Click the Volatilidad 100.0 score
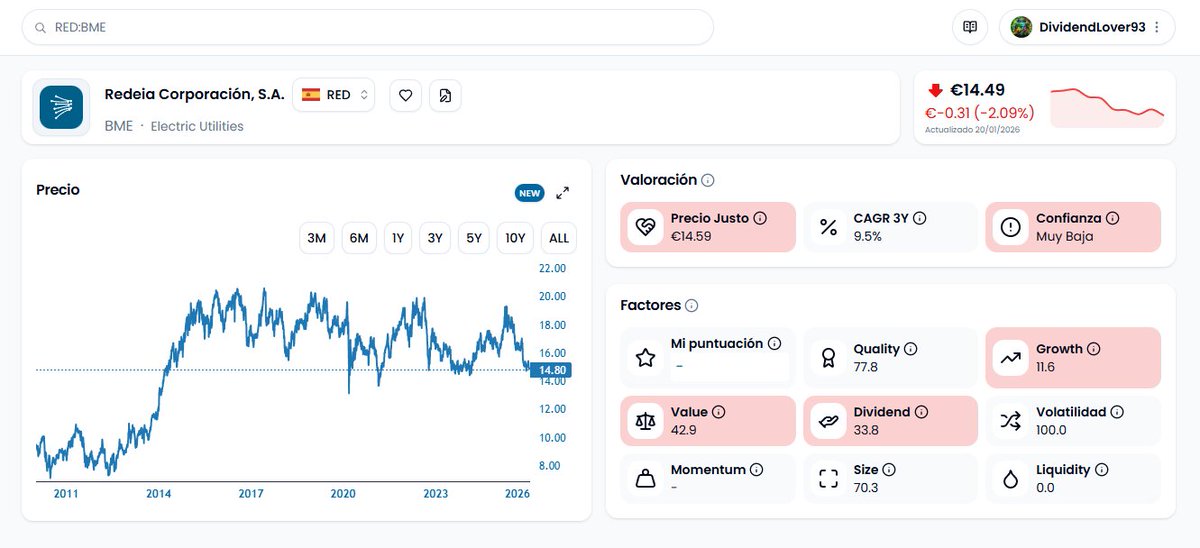Screen dimensions: 1200x548 pos(1051,430)
